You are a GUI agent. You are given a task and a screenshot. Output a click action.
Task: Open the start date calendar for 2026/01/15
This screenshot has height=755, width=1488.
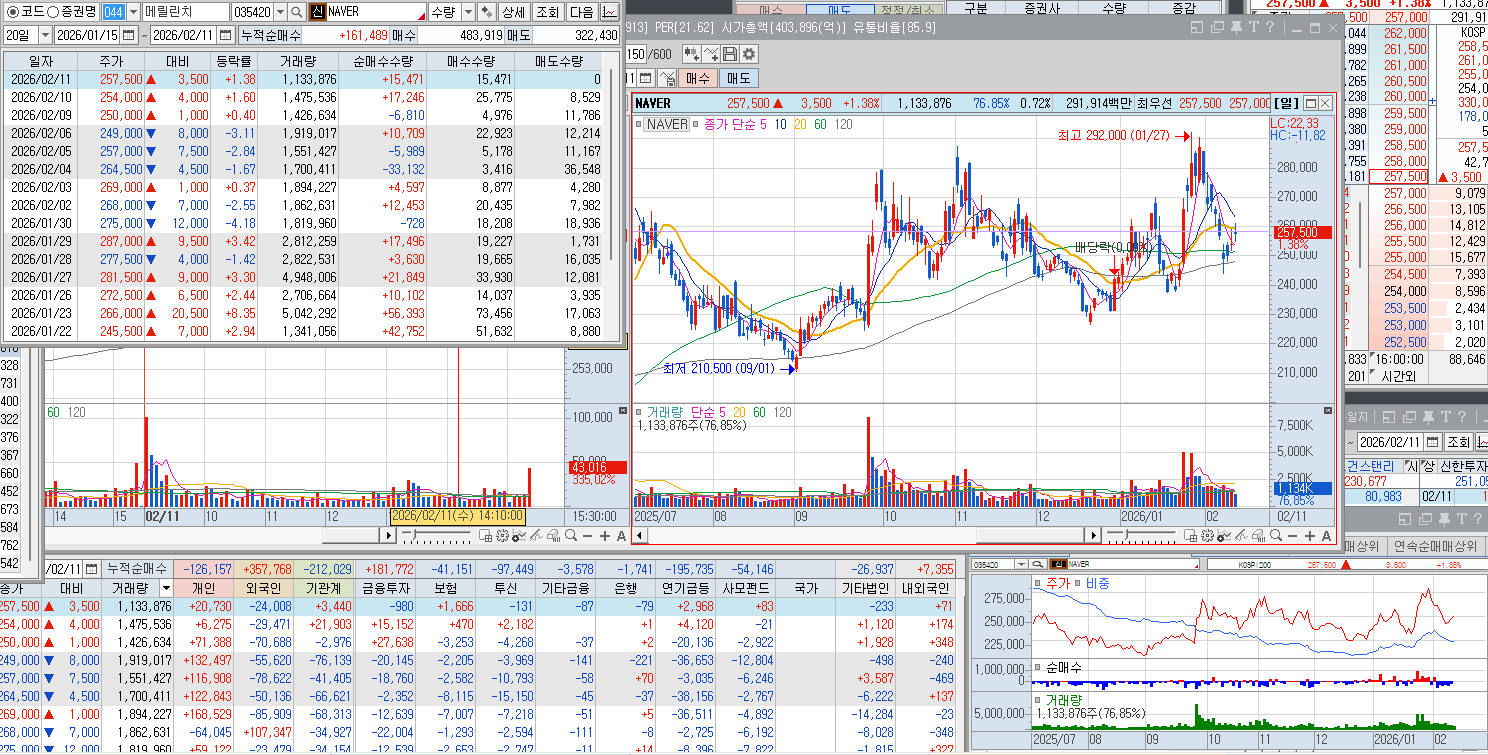click(x=129, y=35)
